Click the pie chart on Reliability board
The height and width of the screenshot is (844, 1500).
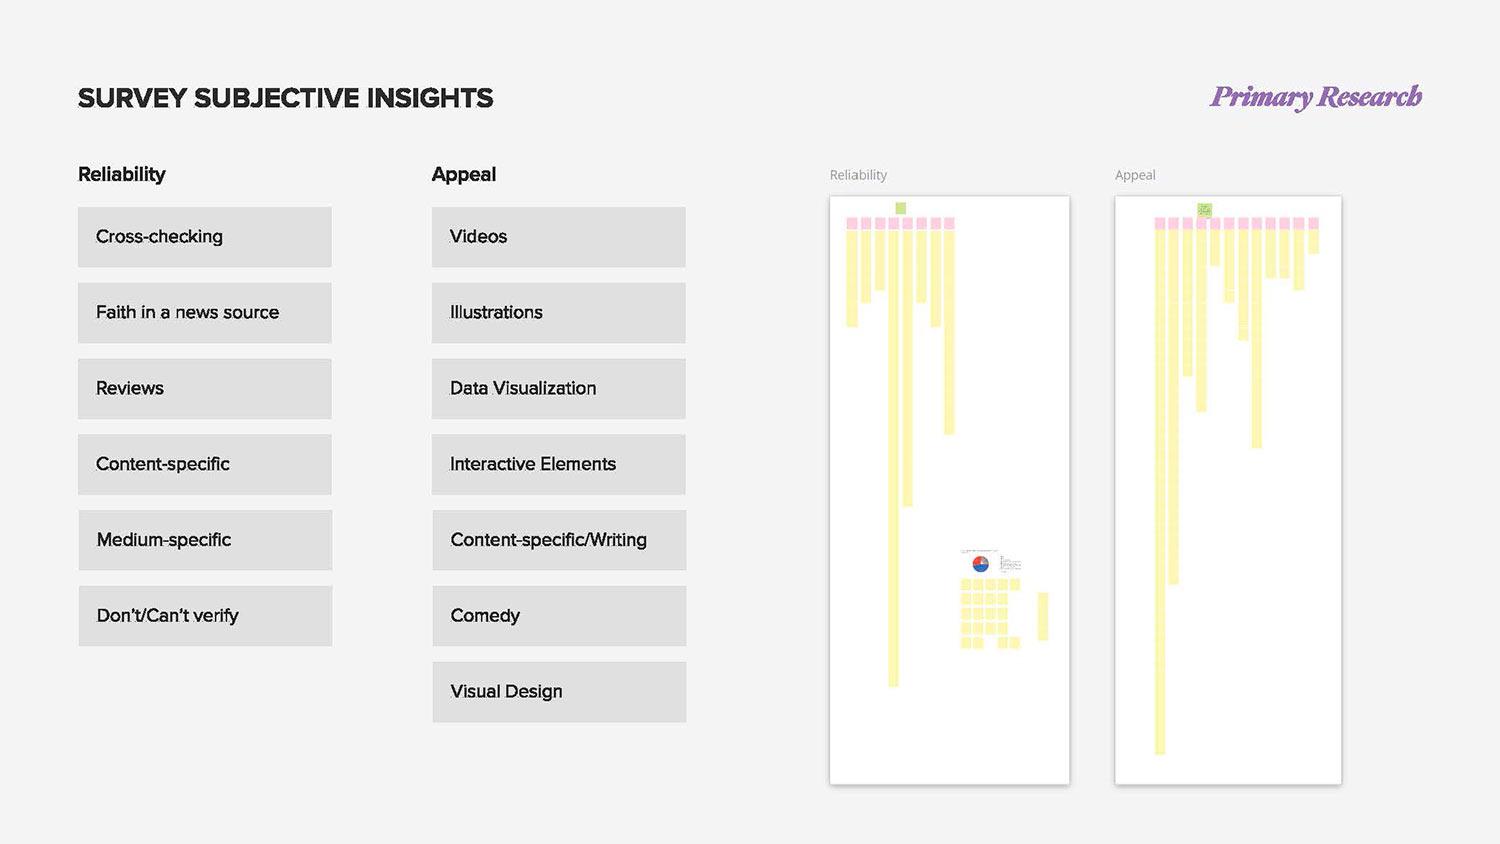tap(980, 564)
